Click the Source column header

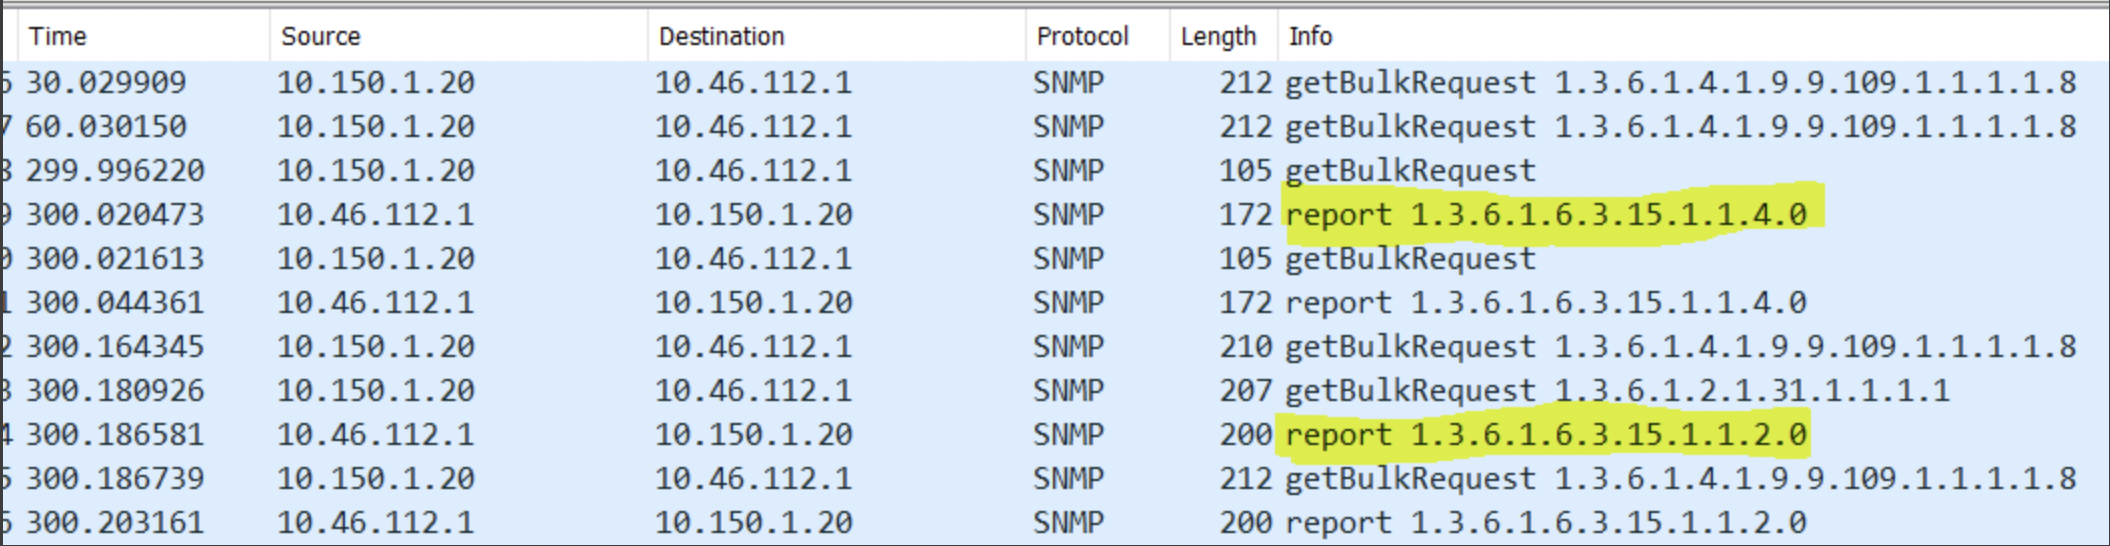320,37
